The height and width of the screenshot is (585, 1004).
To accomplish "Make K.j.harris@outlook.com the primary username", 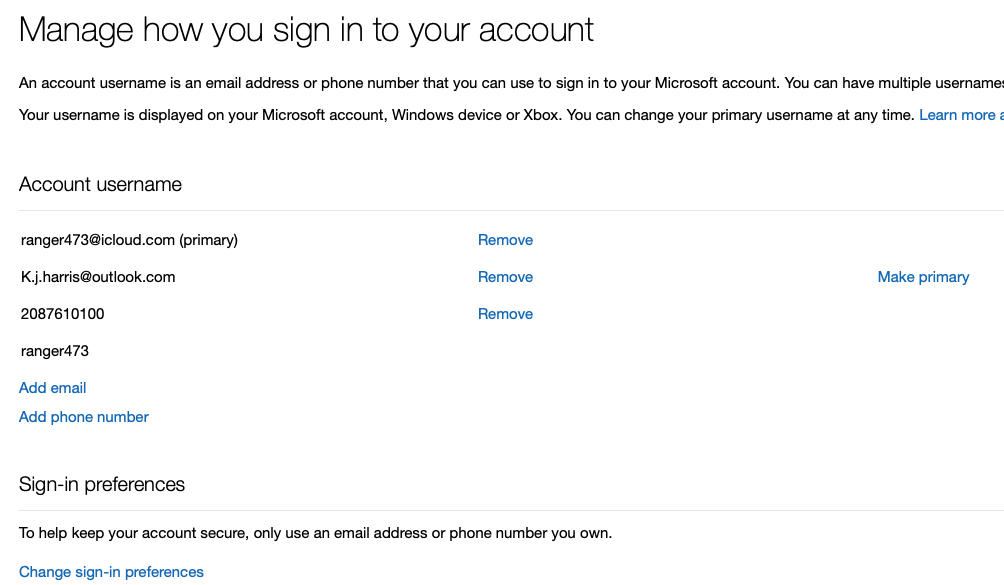I will point(923,277).
